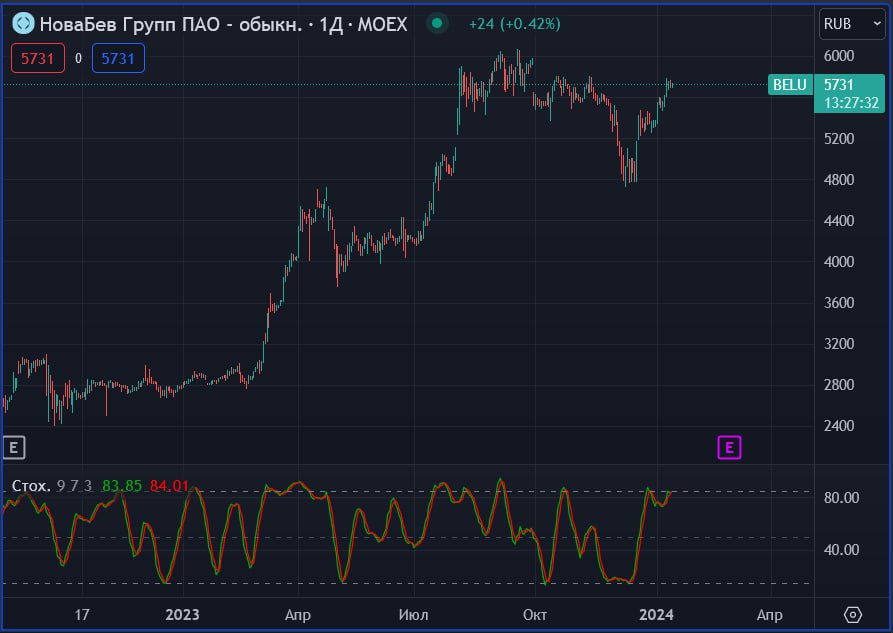This screenshot has width=893, height=633.
Task: Click the 17 date axis label
Action: [x=82, y=615]
